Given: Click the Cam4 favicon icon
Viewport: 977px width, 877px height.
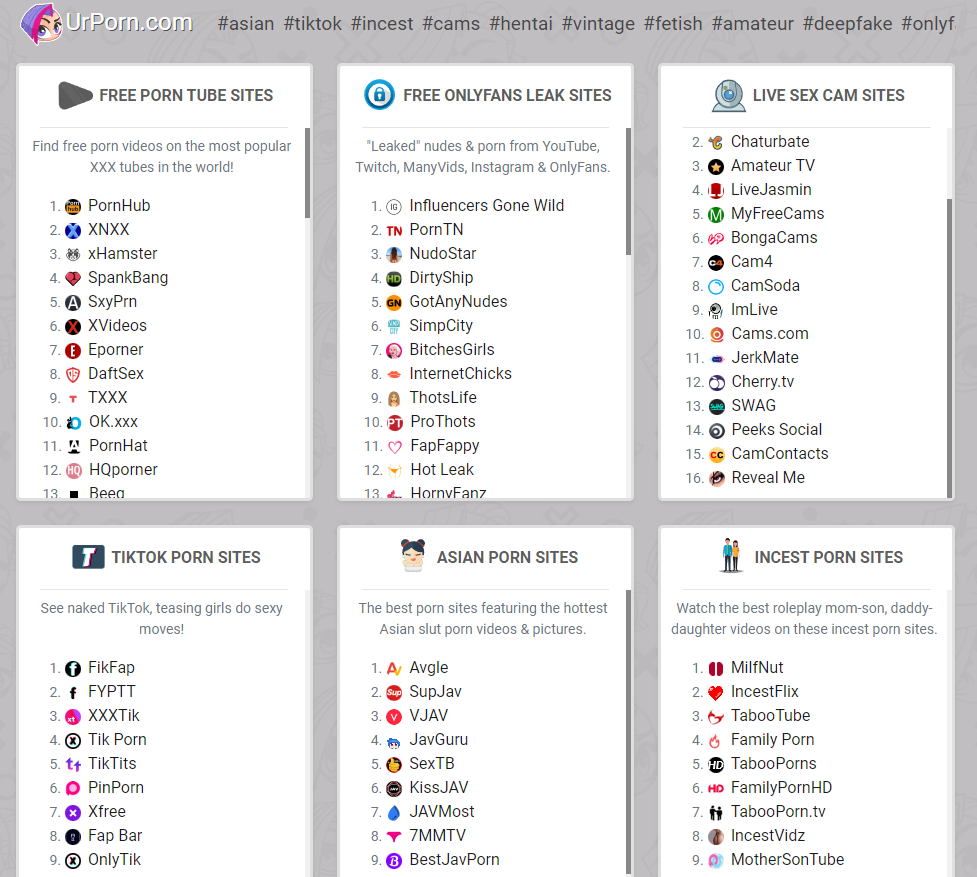Looking at the screenshot, I should point(716,263).
